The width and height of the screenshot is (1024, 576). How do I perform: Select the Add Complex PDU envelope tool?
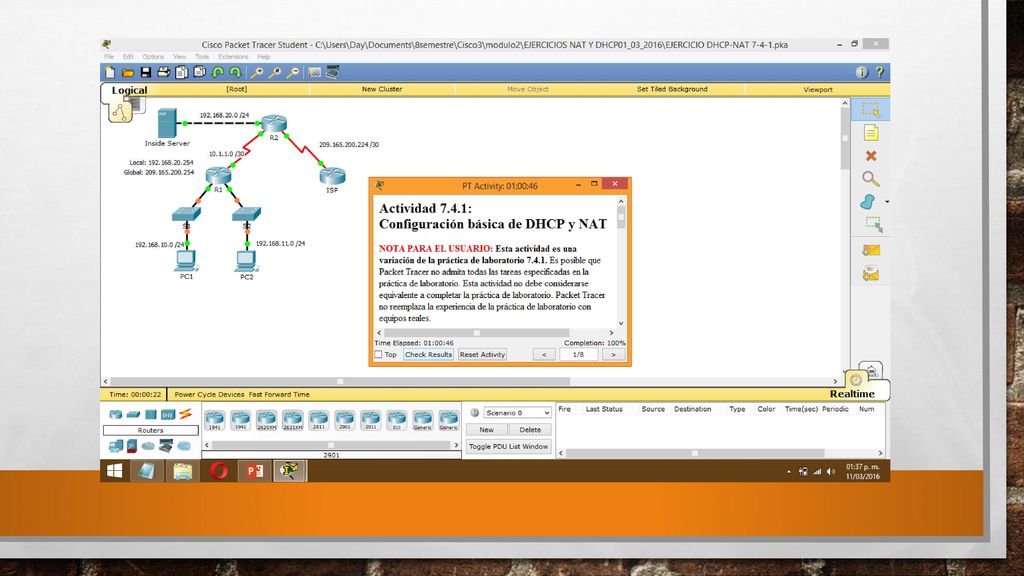pos(871,274)
